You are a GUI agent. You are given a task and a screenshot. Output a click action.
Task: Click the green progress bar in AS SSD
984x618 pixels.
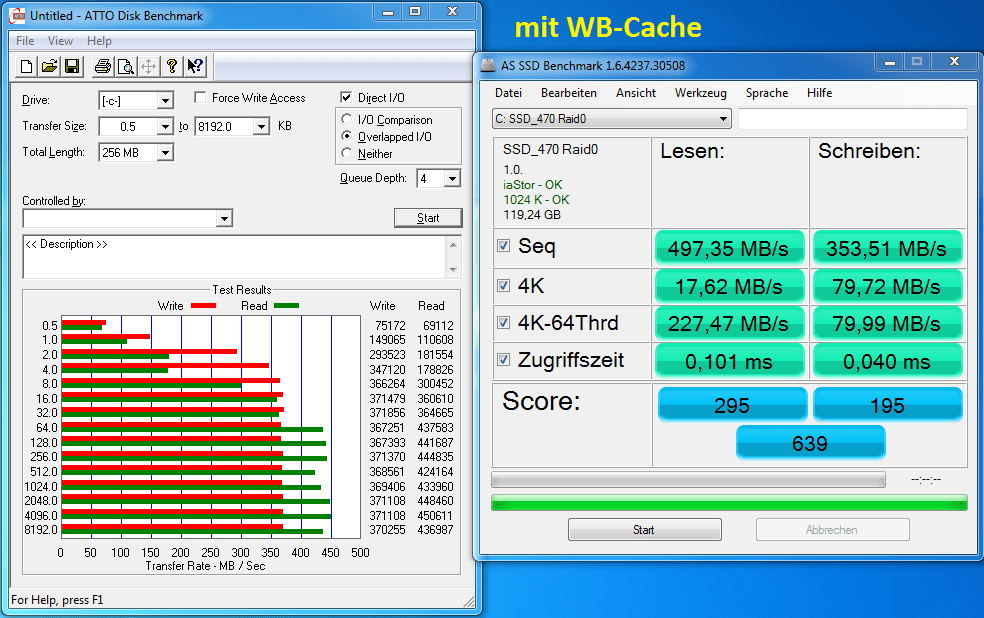(729, 503)
